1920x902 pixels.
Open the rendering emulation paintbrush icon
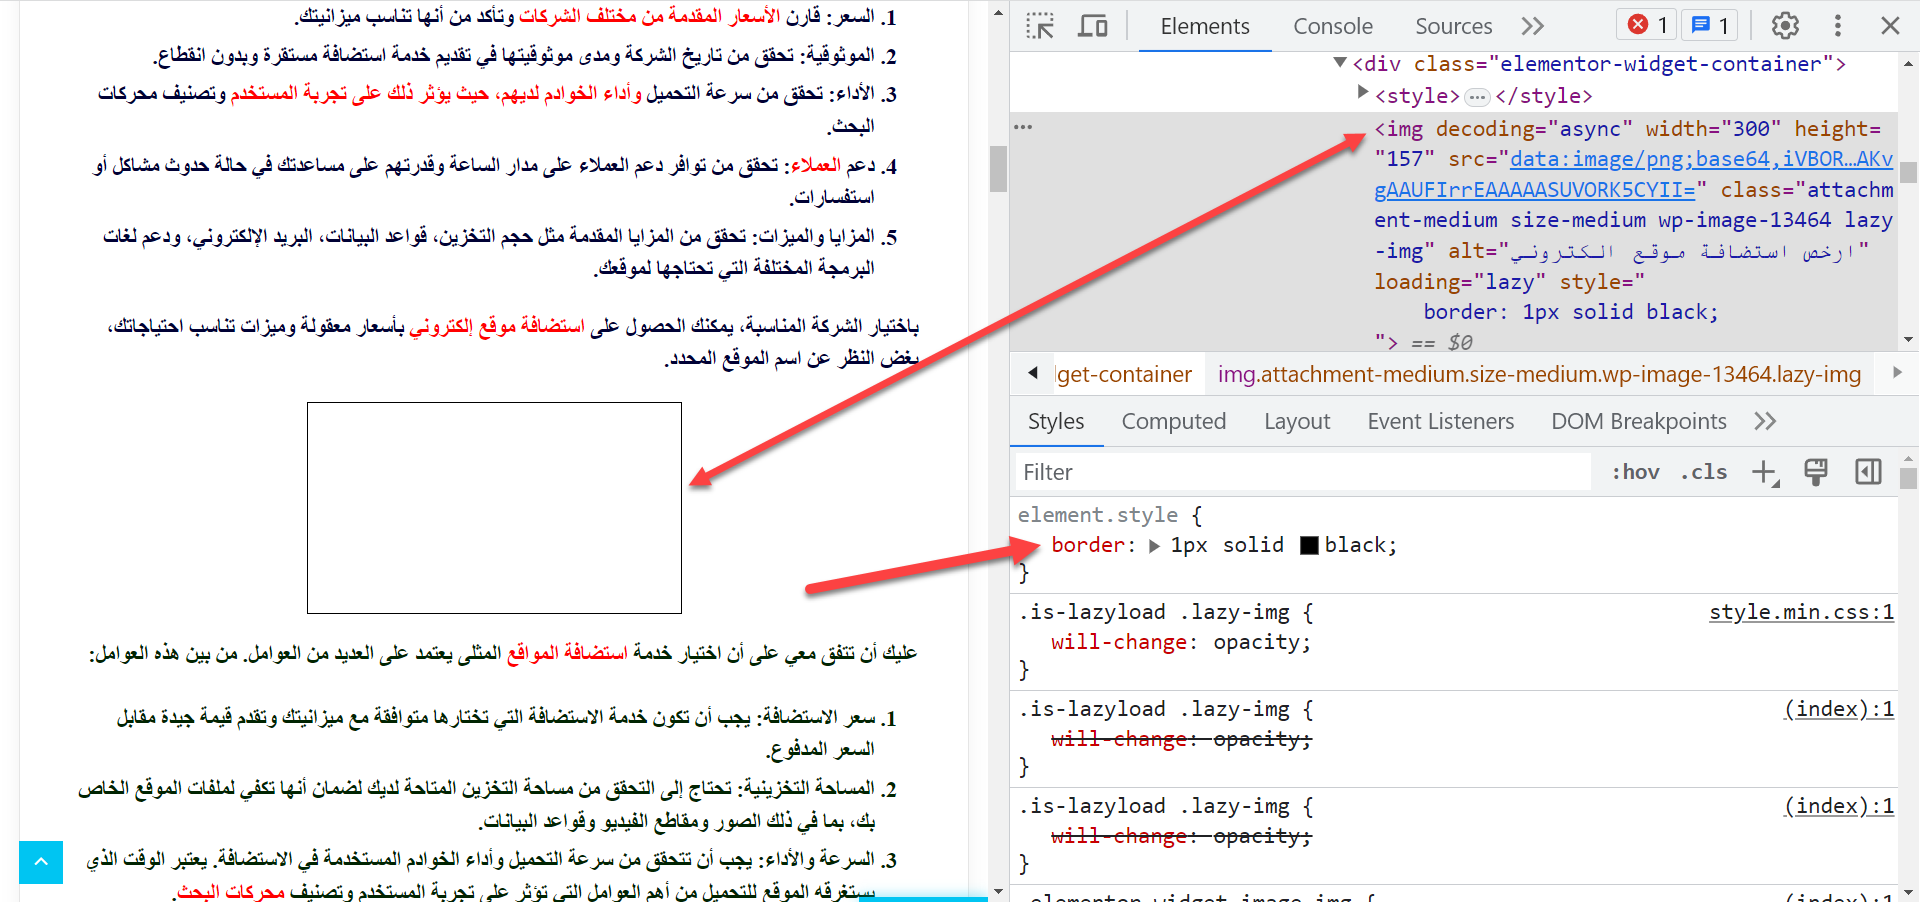coord(1816,472)
